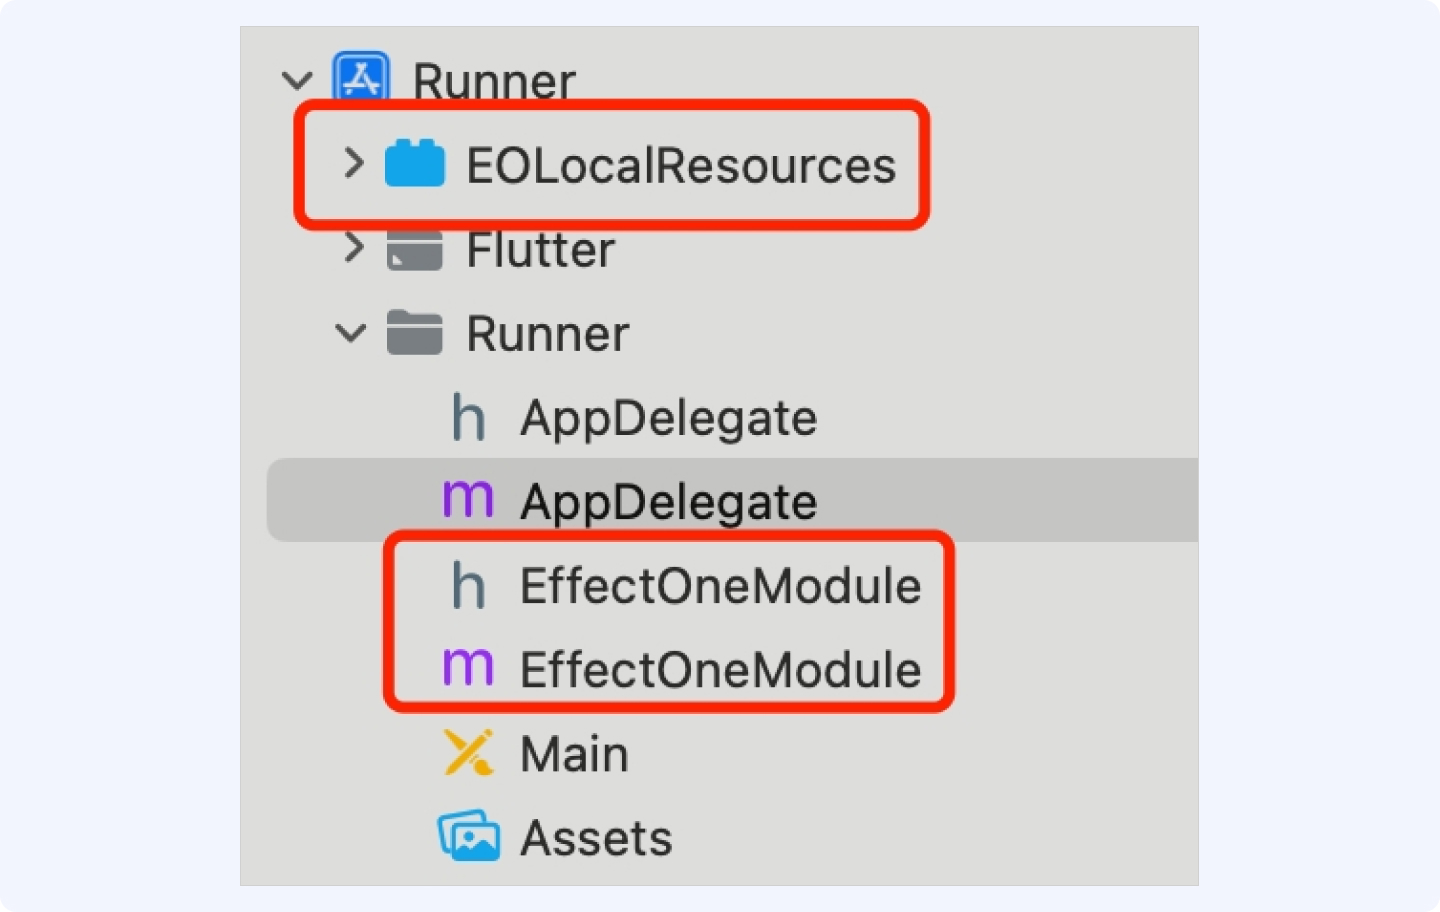Image resolution: width=1440 pixels, height=912 pixels.
Task: Click the blue EOLocalResources bundle icon
Action: [x=414, y=163]
